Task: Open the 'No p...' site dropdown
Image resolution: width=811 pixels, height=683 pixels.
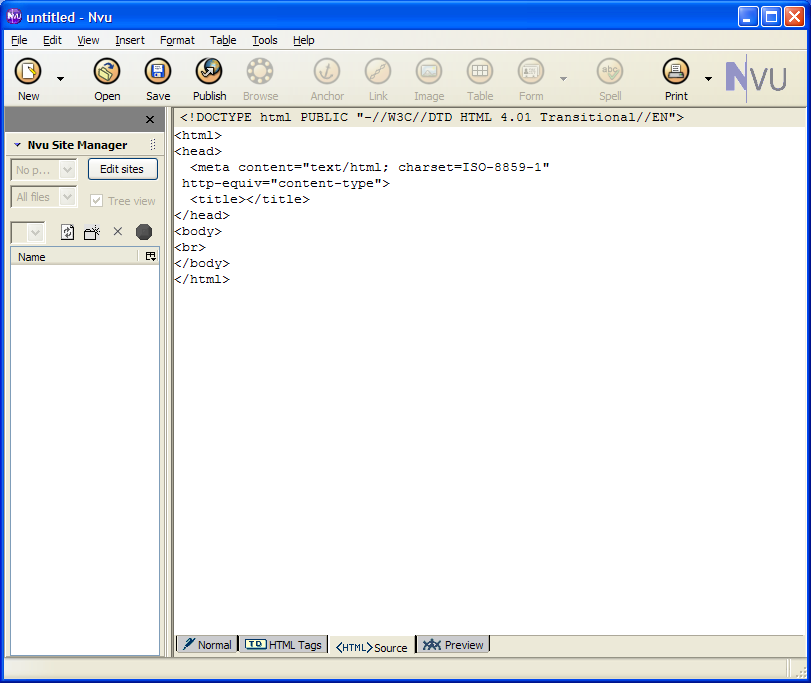Action: click(43, 170)
